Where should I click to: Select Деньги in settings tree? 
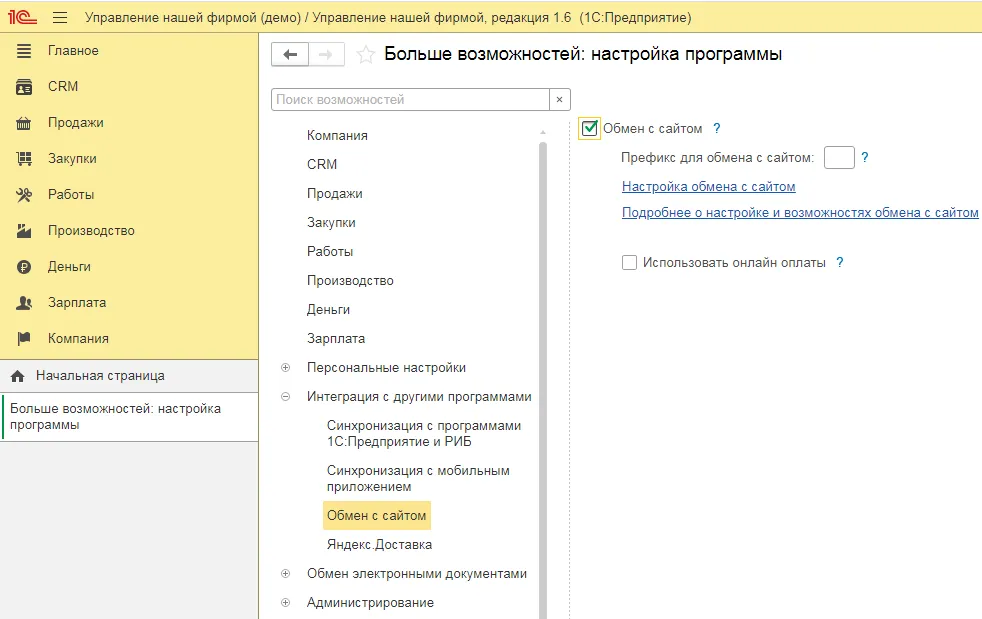click(328, 310)
